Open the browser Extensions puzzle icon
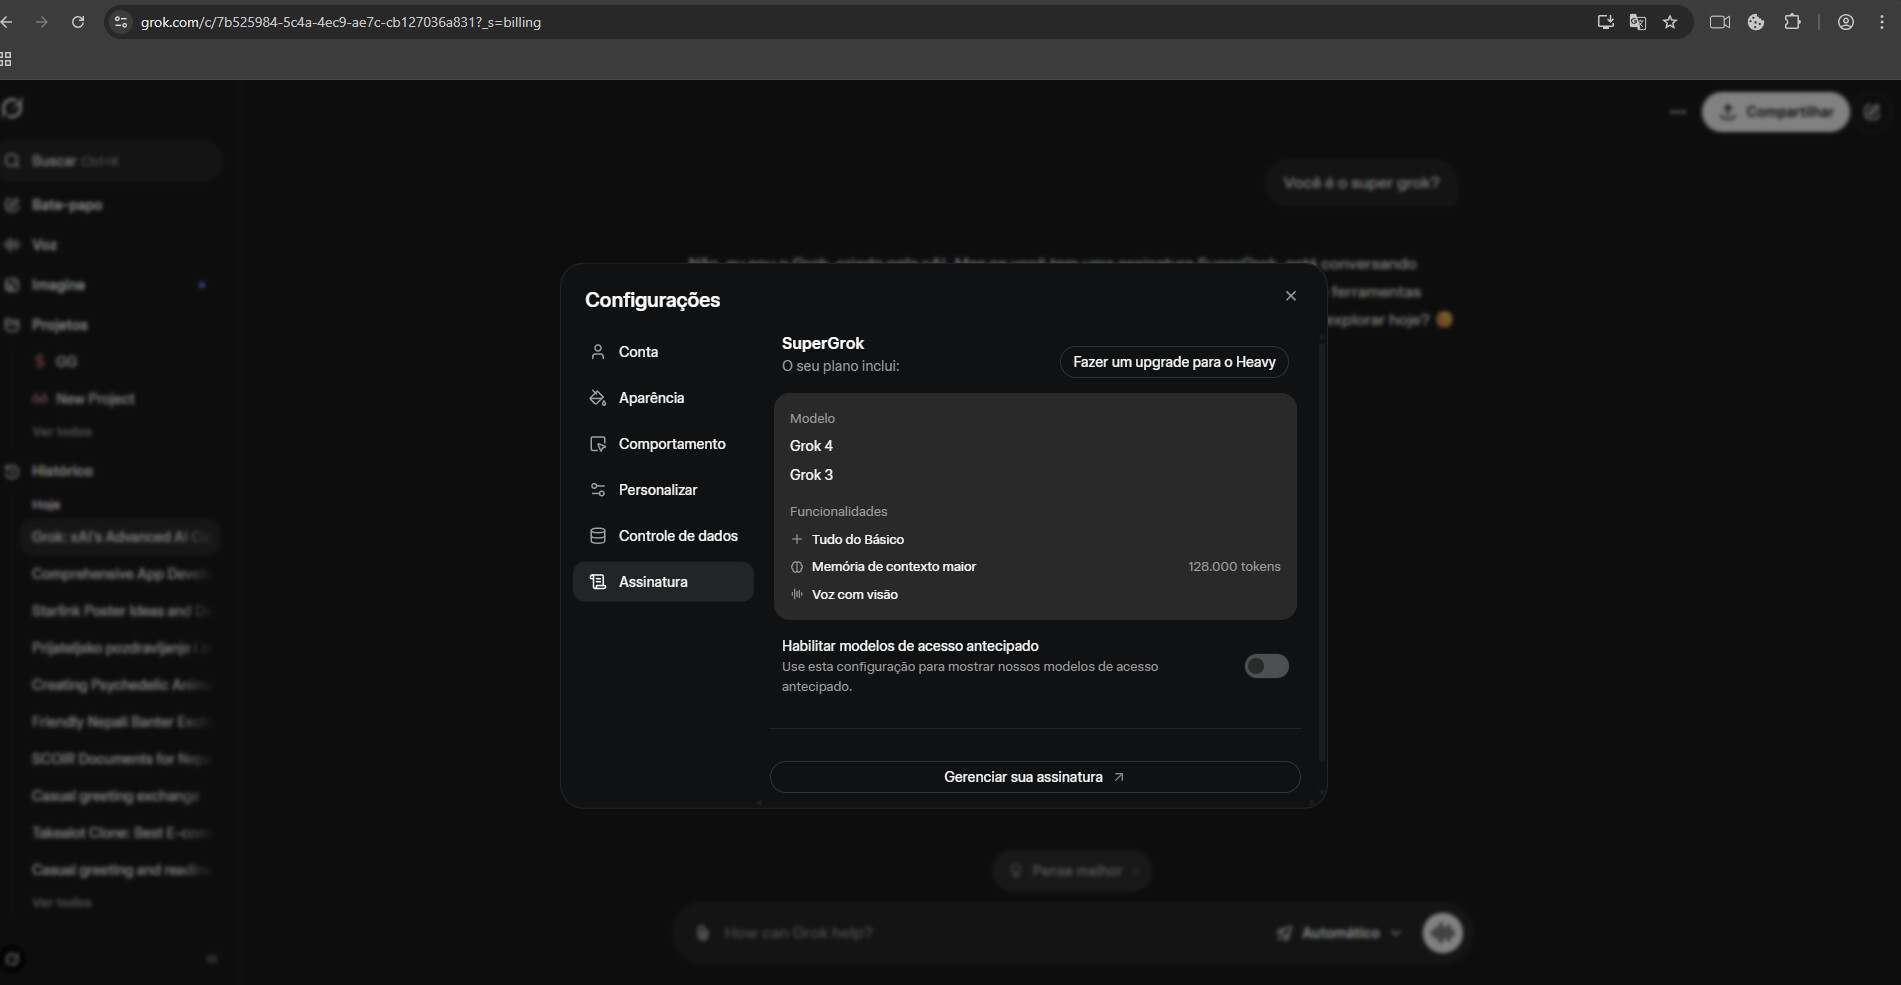This screenshot has width=1901, height=985. [x=1792, y=22]
